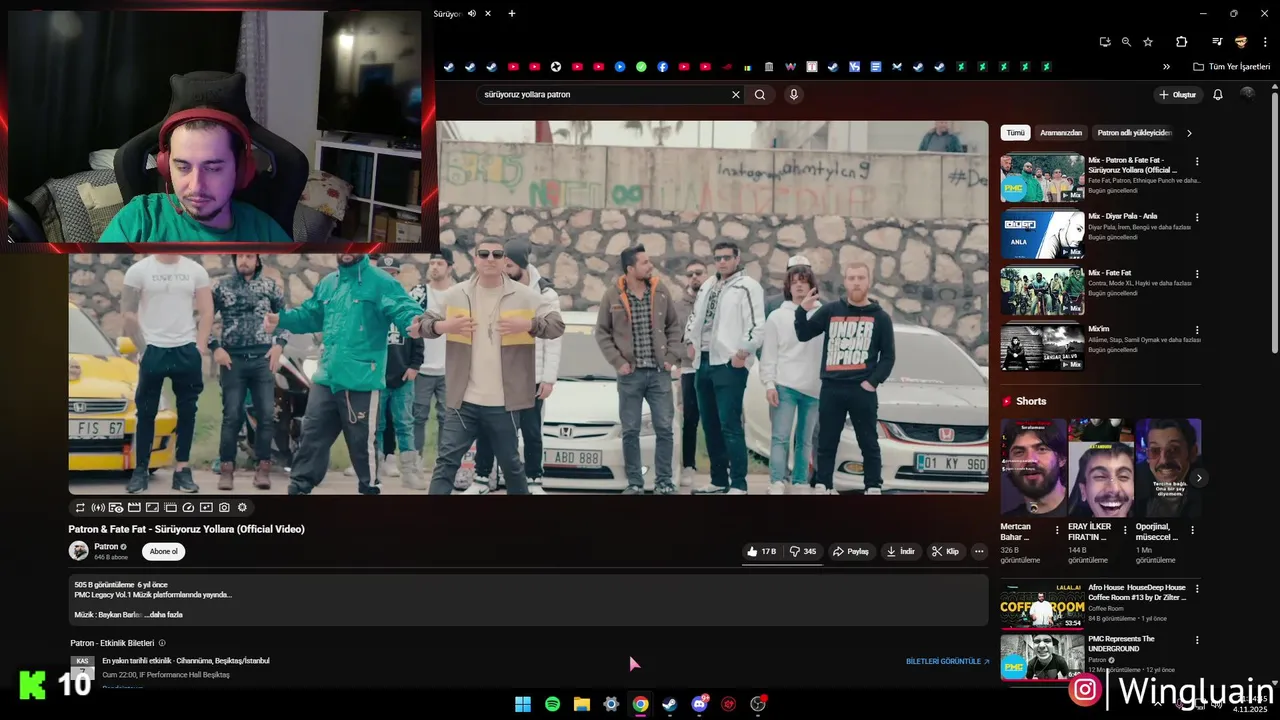Click in the YouTube search field
This screenshot has height=720, width=1280.
point(606,95)
